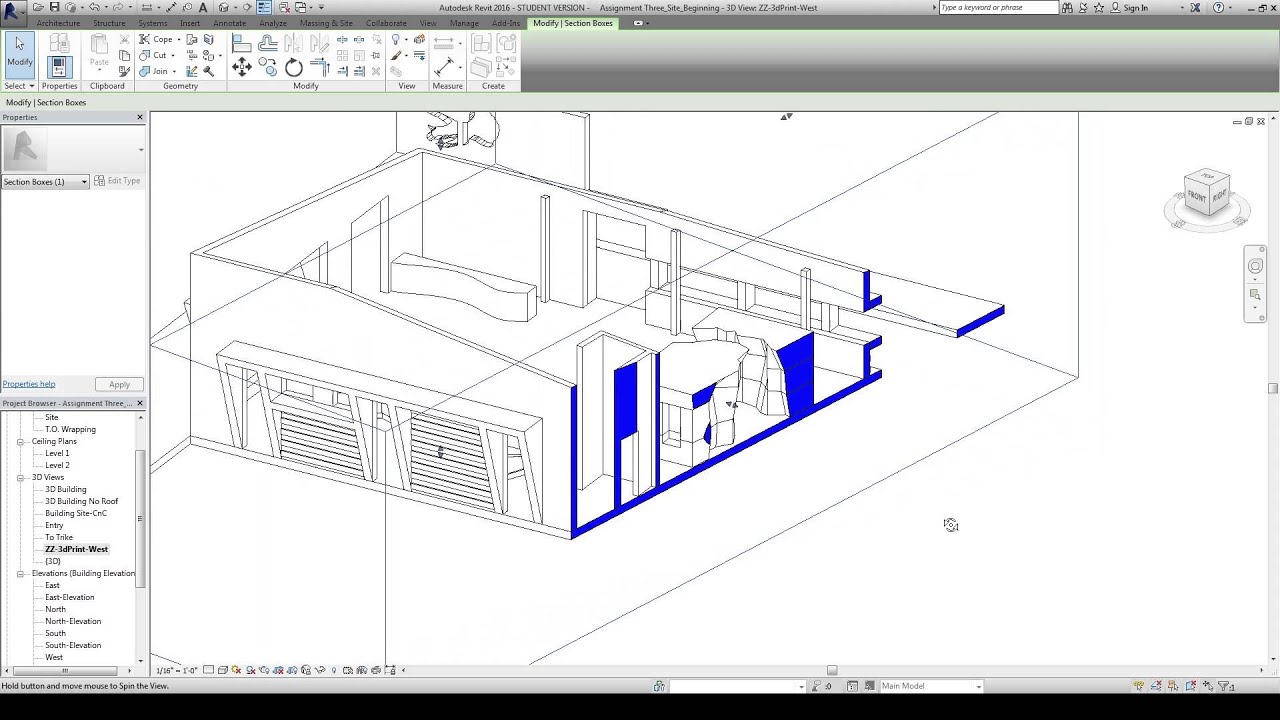Toggle Select Links icon in status bar
1280x720 pixels.
pyautogui.click(x=1138, y=686)
